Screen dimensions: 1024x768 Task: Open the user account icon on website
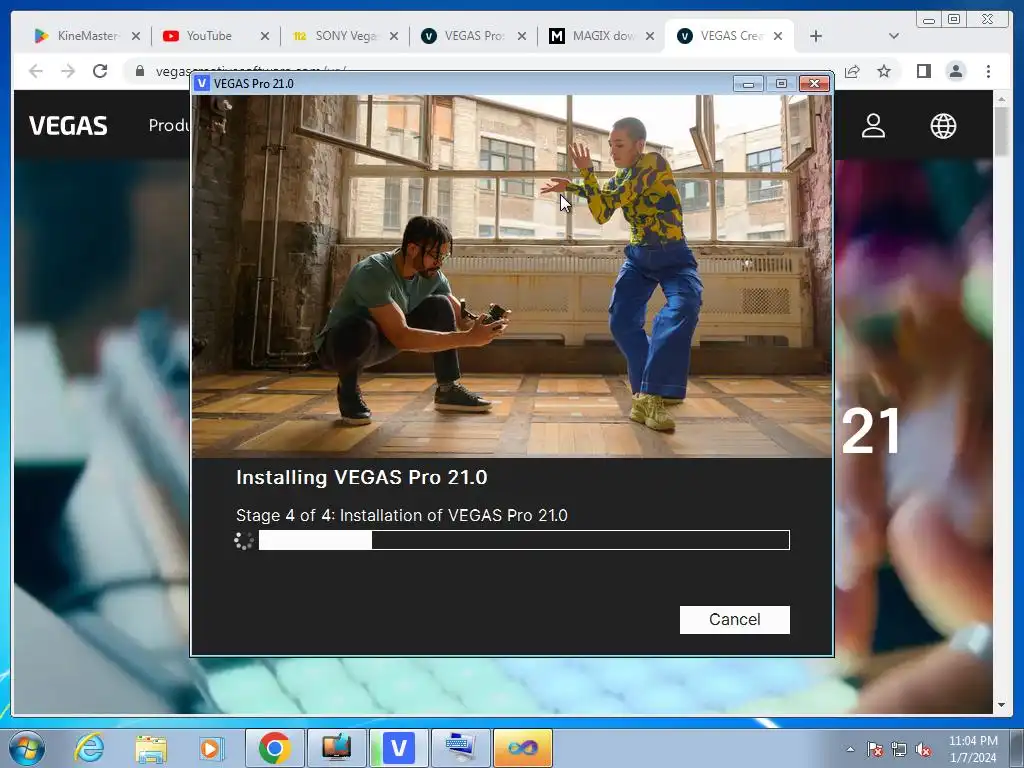(x=873, y=125)
